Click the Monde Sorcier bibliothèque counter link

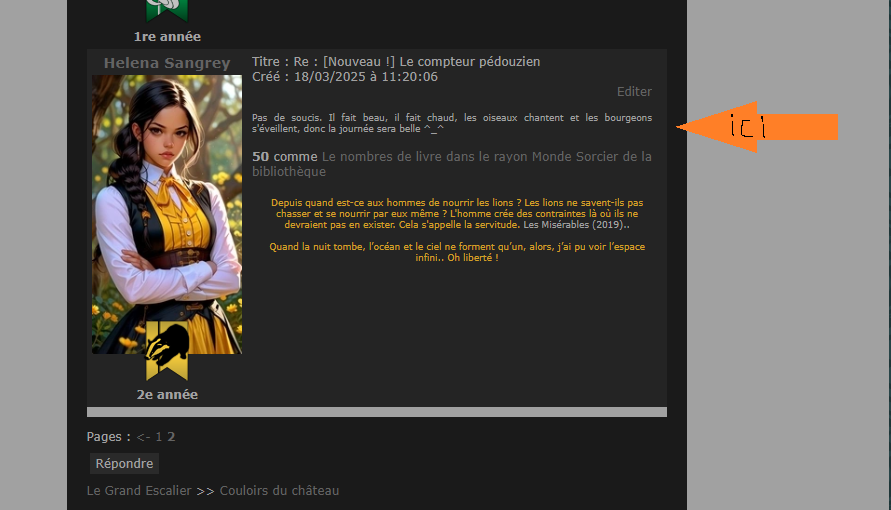click(x=452, y=164)
